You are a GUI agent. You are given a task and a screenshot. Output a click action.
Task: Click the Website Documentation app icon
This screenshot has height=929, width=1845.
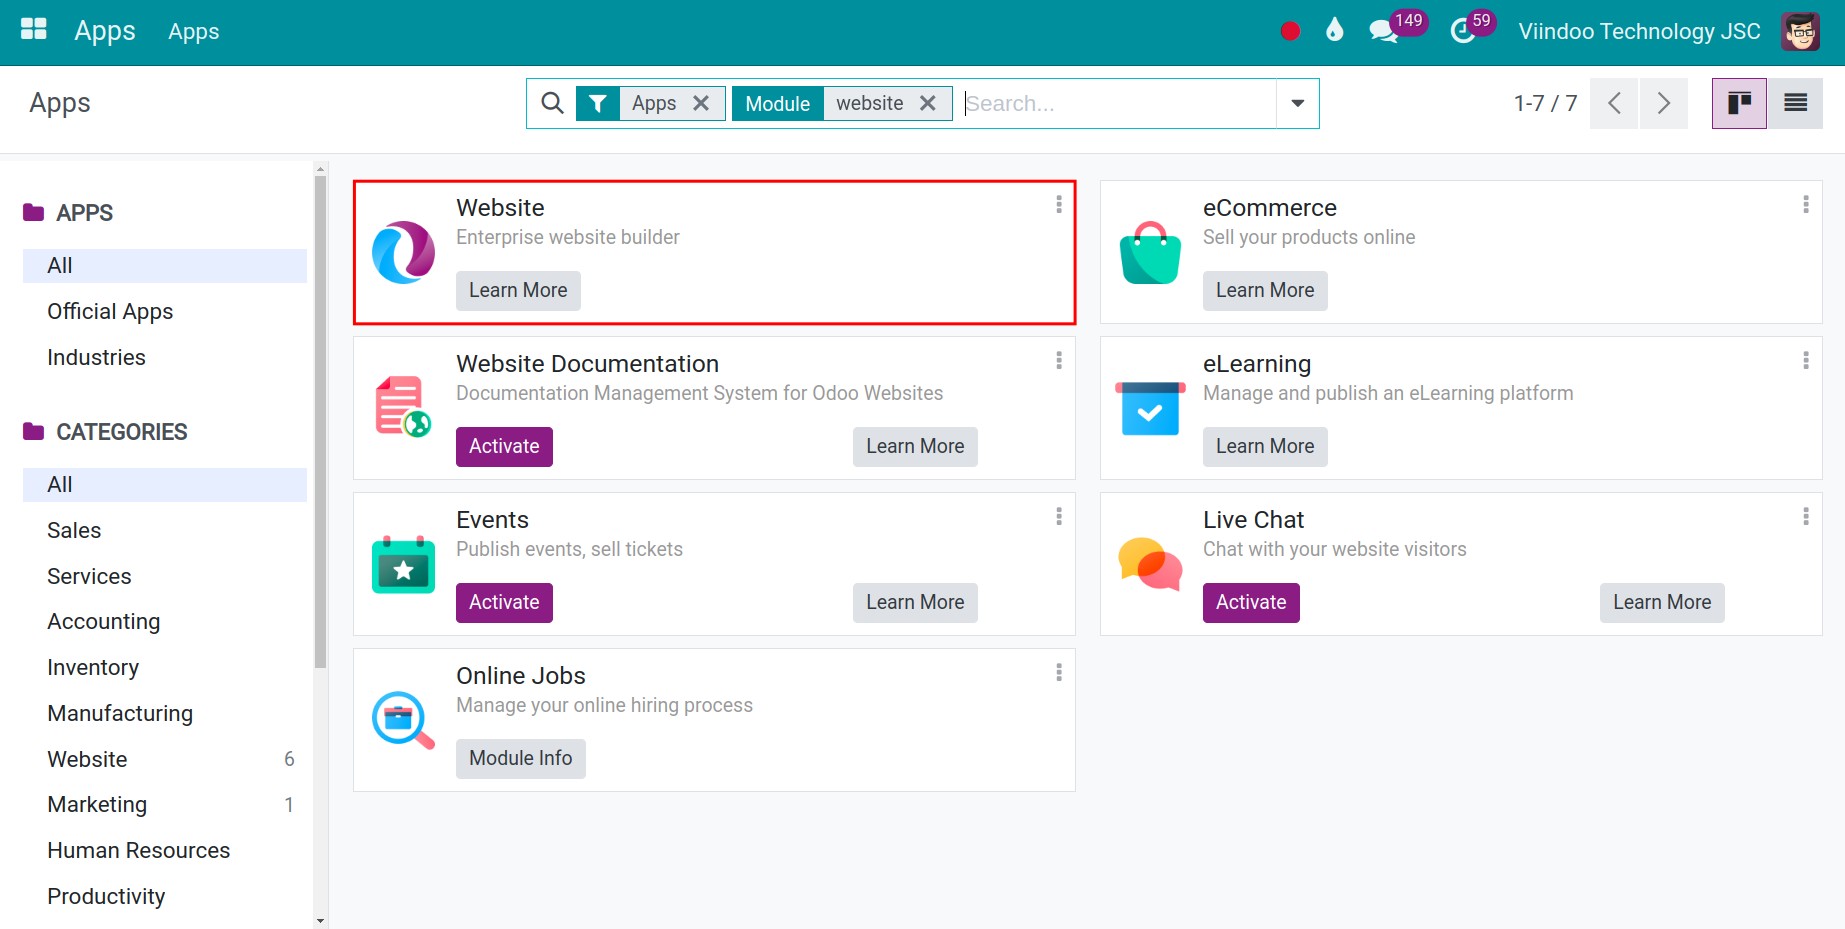(x=404, y=407)
